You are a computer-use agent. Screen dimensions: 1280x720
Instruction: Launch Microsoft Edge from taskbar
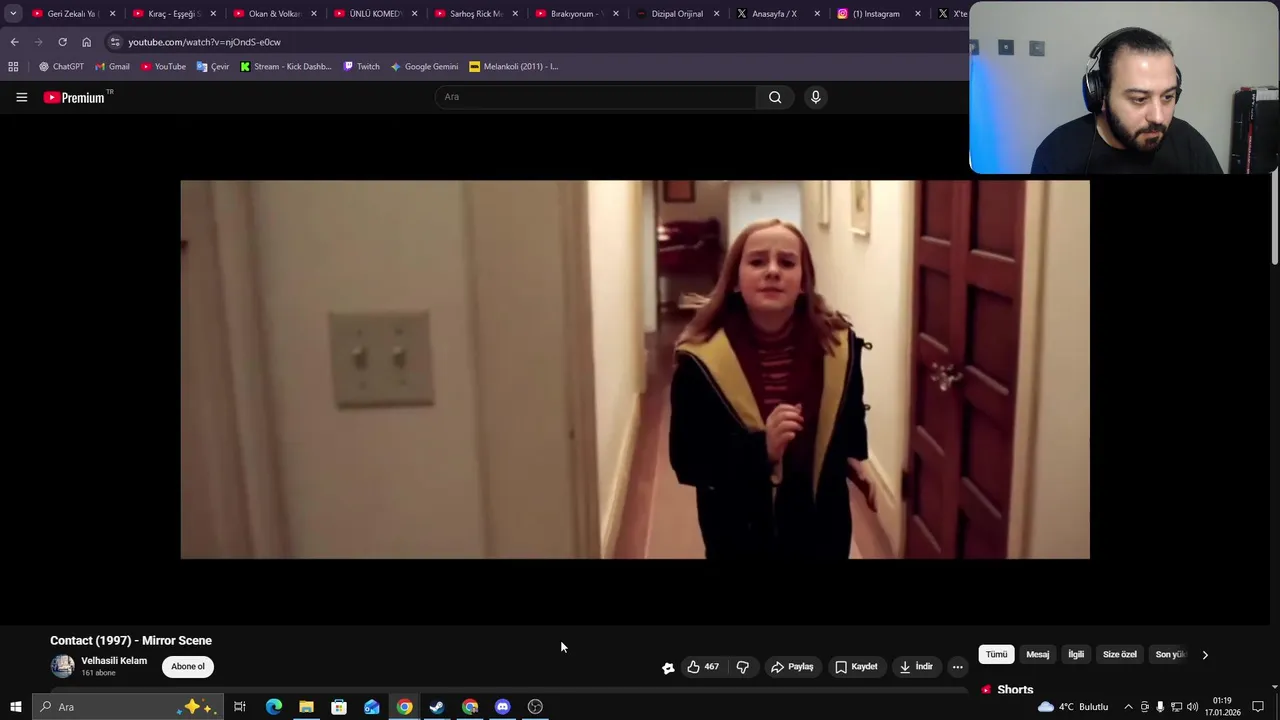[273, 707]
